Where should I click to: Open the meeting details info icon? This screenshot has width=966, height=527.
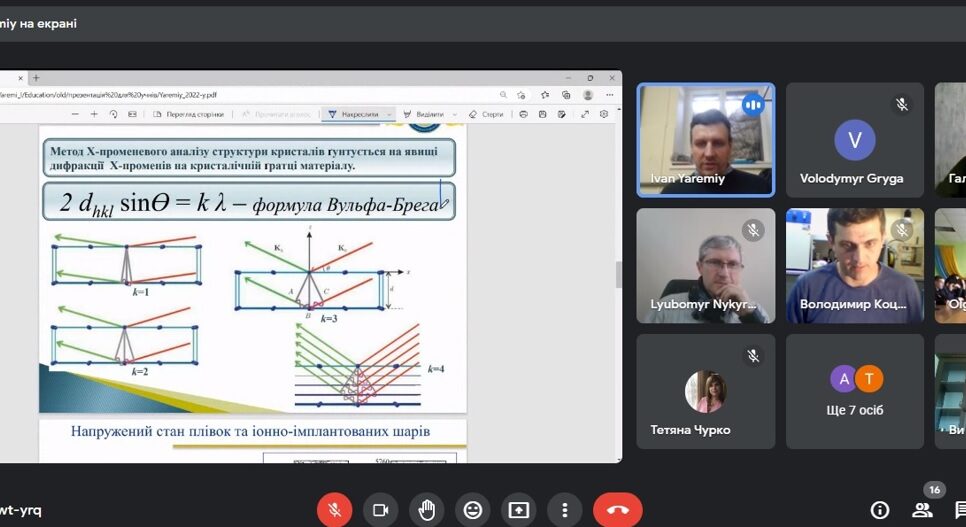(x=880, y=510)
